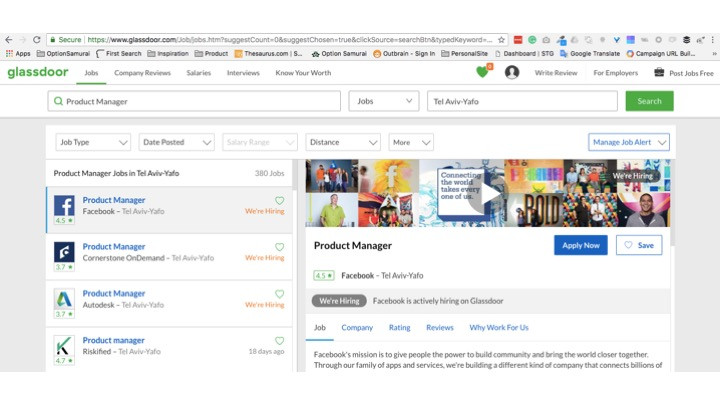
Task: Open the Inspiration bookmarks folder
Action: point(168,53)
